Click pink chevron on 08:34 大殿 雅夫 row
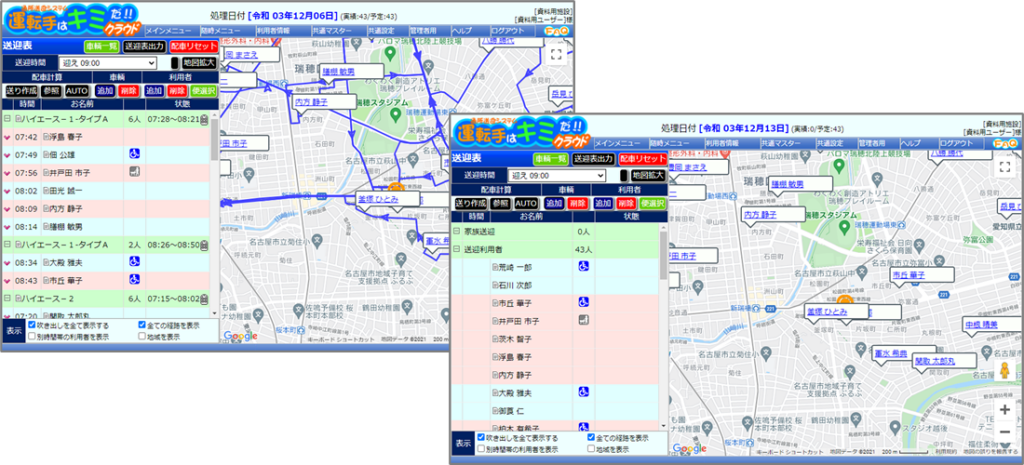The width and height of the screenshot is (1024, 465). (7, 262)
